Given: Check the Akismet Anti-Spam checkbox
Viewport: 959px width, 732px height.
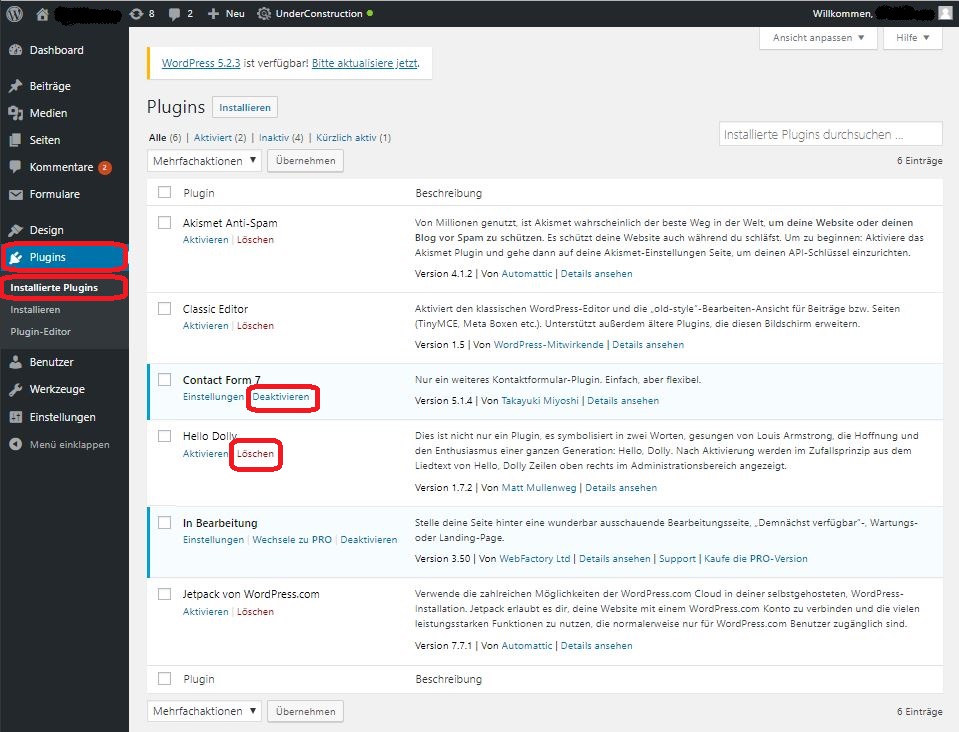Looking at the screenshot, I should coord(164,222).
